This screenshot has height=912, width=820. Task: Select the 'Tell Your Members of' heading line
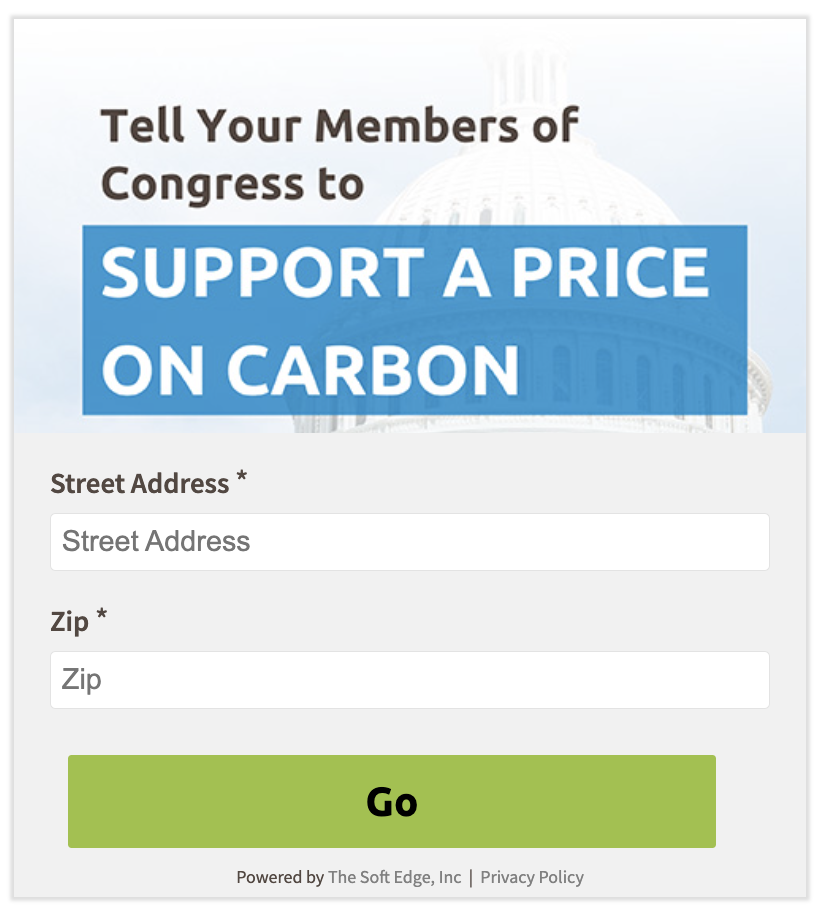[340, 124]
